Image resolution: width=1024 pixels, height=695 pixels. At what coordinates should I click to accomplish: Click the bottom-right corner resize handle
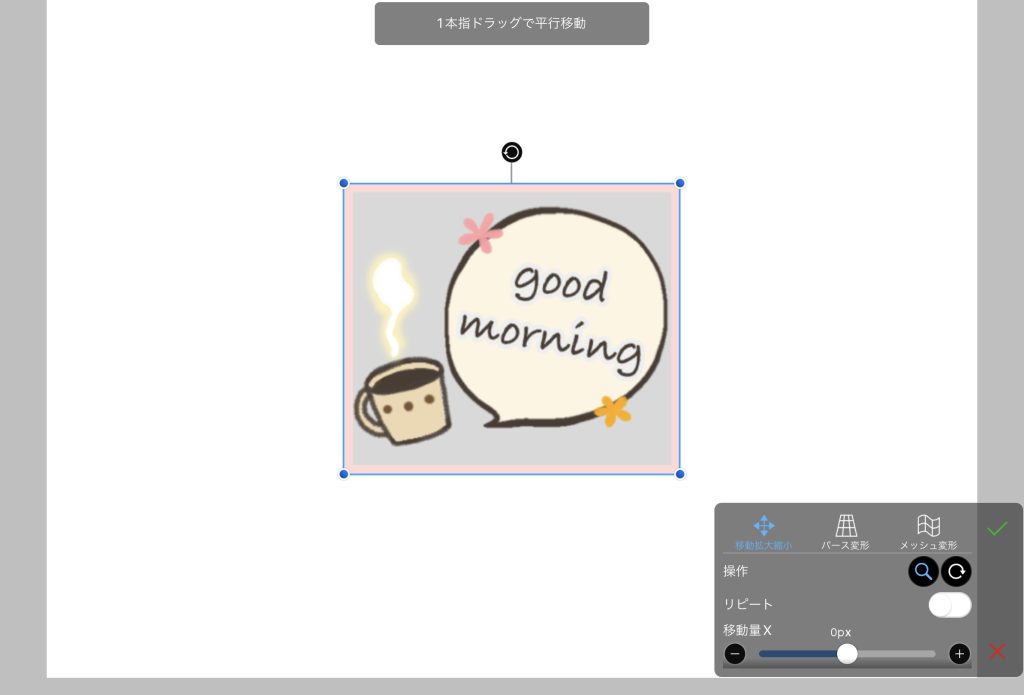pos(680,474)
